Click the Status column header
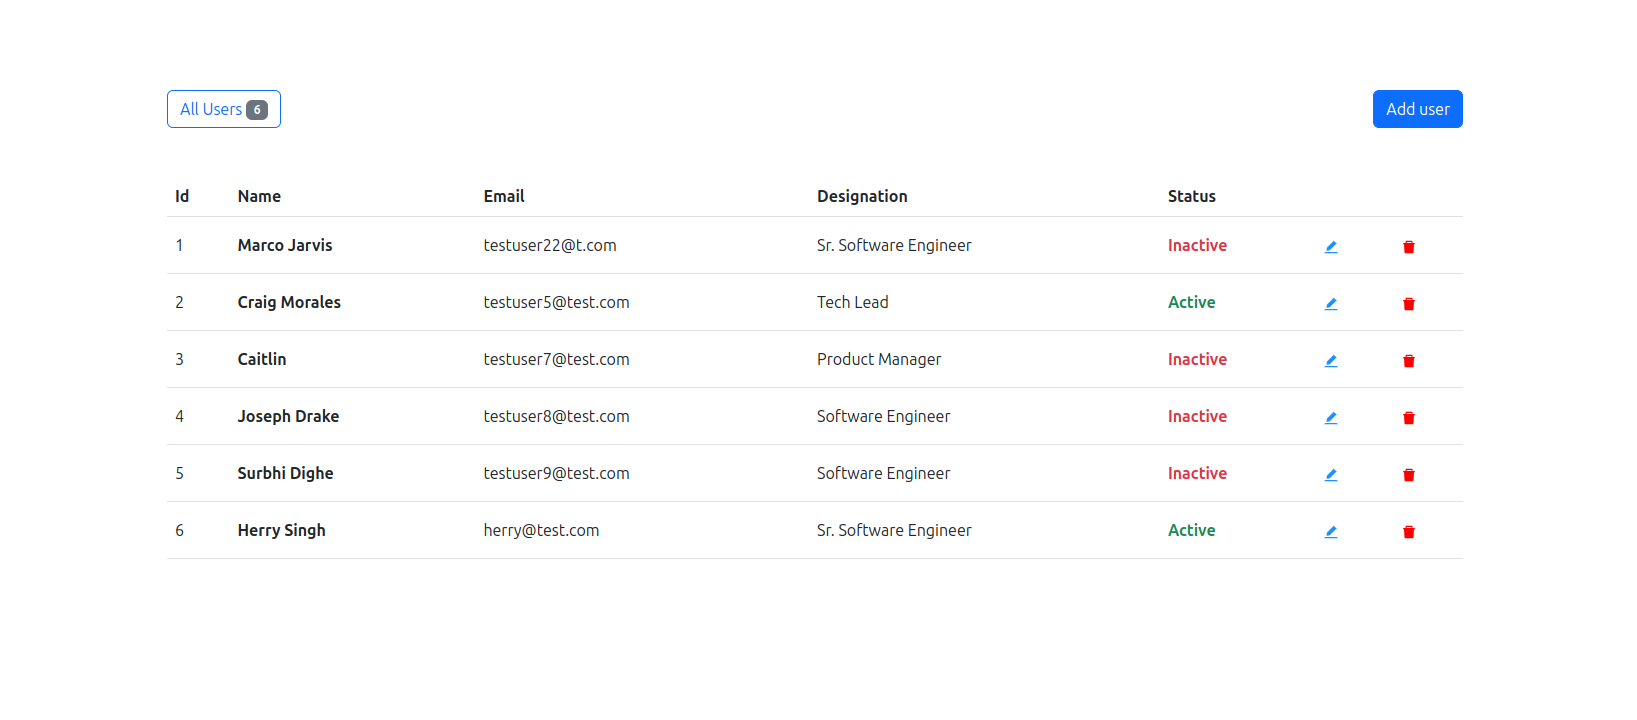The height and width of the screenshot is (720, 1637). tap(1191, 196)
